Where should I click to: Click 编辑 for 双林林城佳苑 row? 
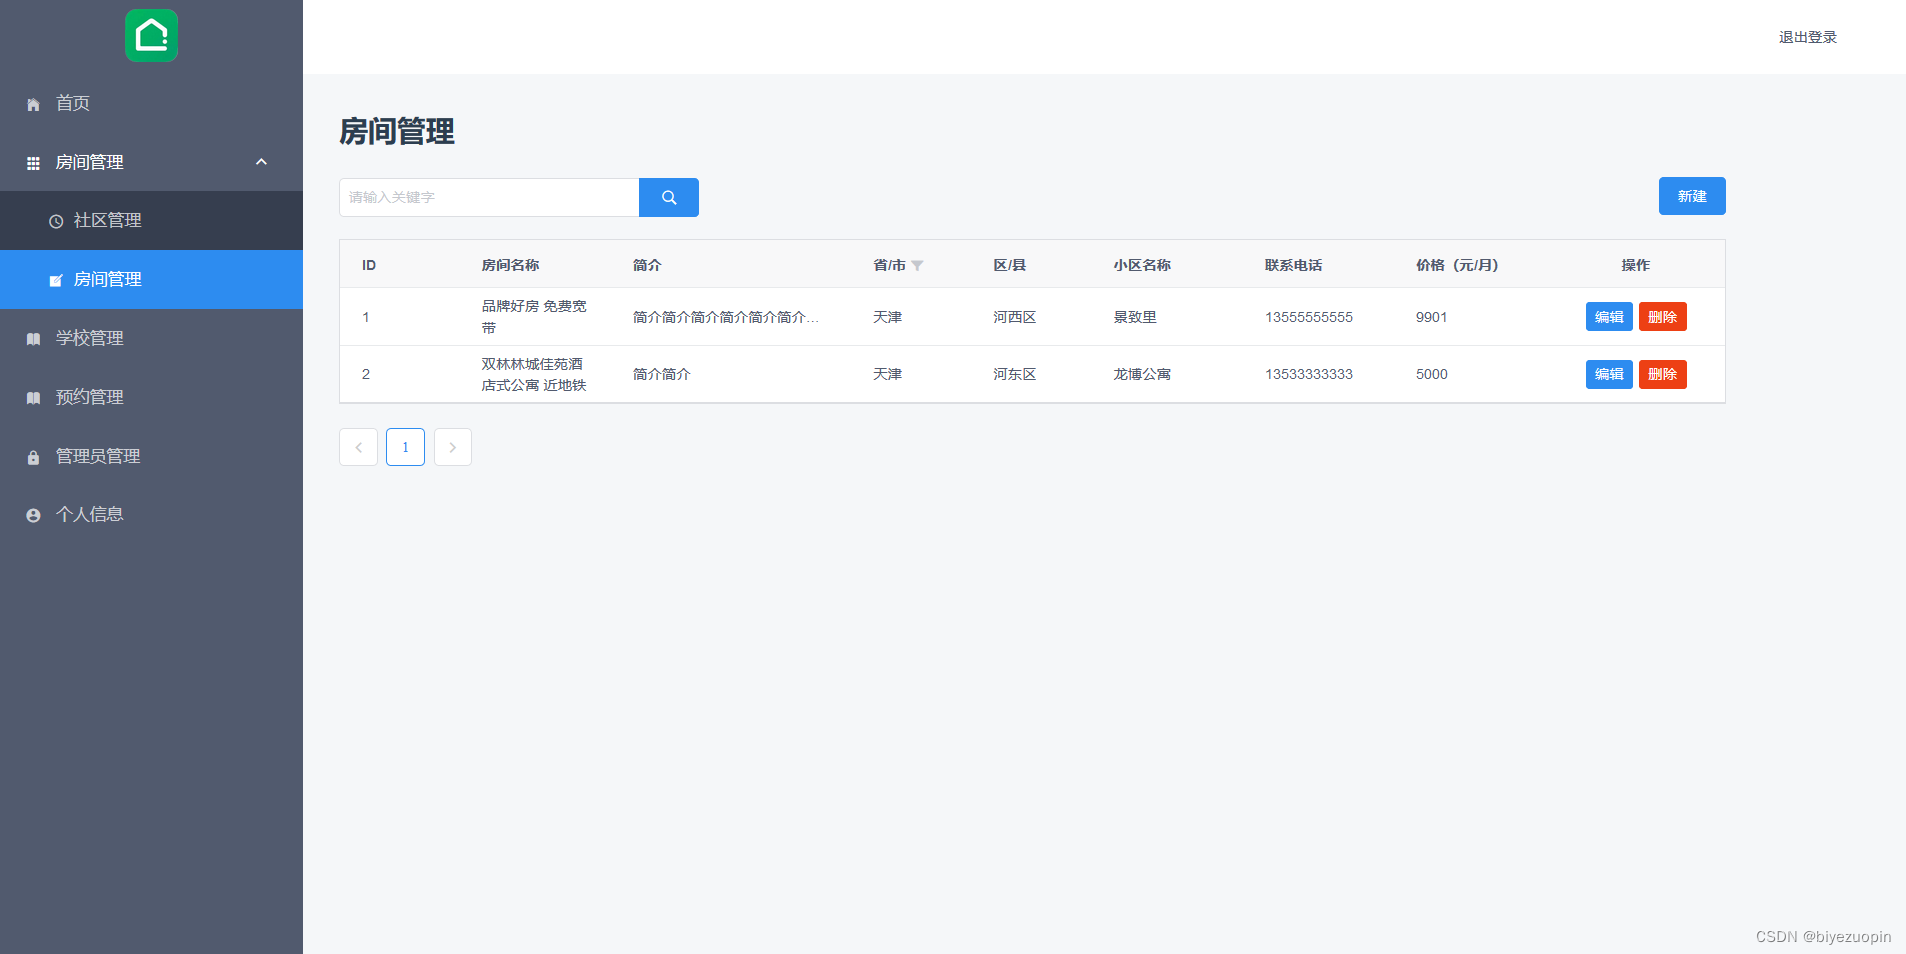1609,374
